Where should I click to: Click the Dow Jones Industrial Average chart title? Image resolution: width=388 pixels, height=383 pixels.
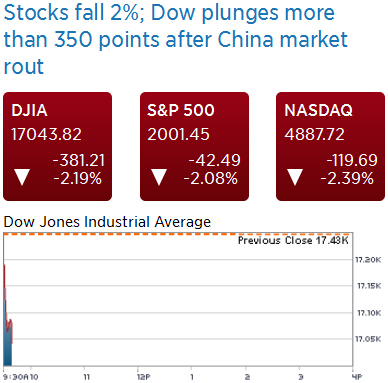point(107,222)
